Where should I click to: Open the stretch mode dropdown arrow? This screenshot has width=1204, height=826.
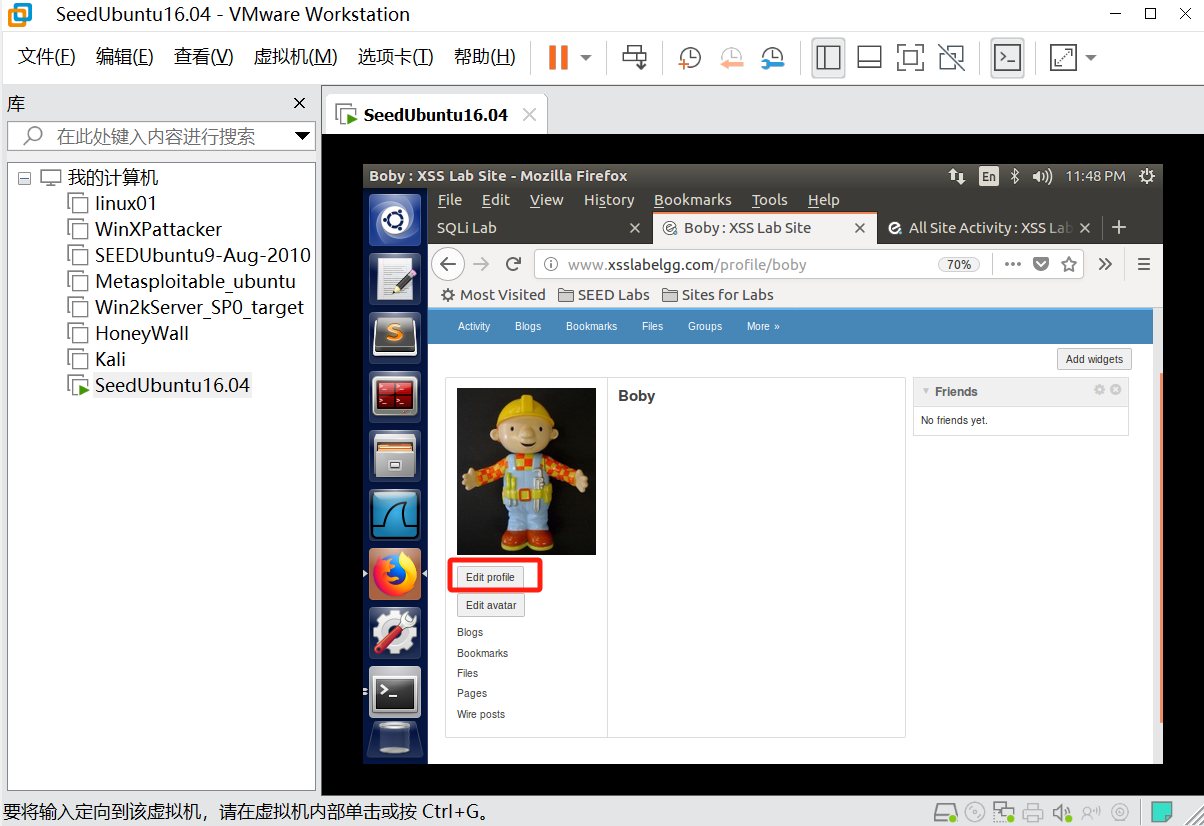tap(1090, 57)
